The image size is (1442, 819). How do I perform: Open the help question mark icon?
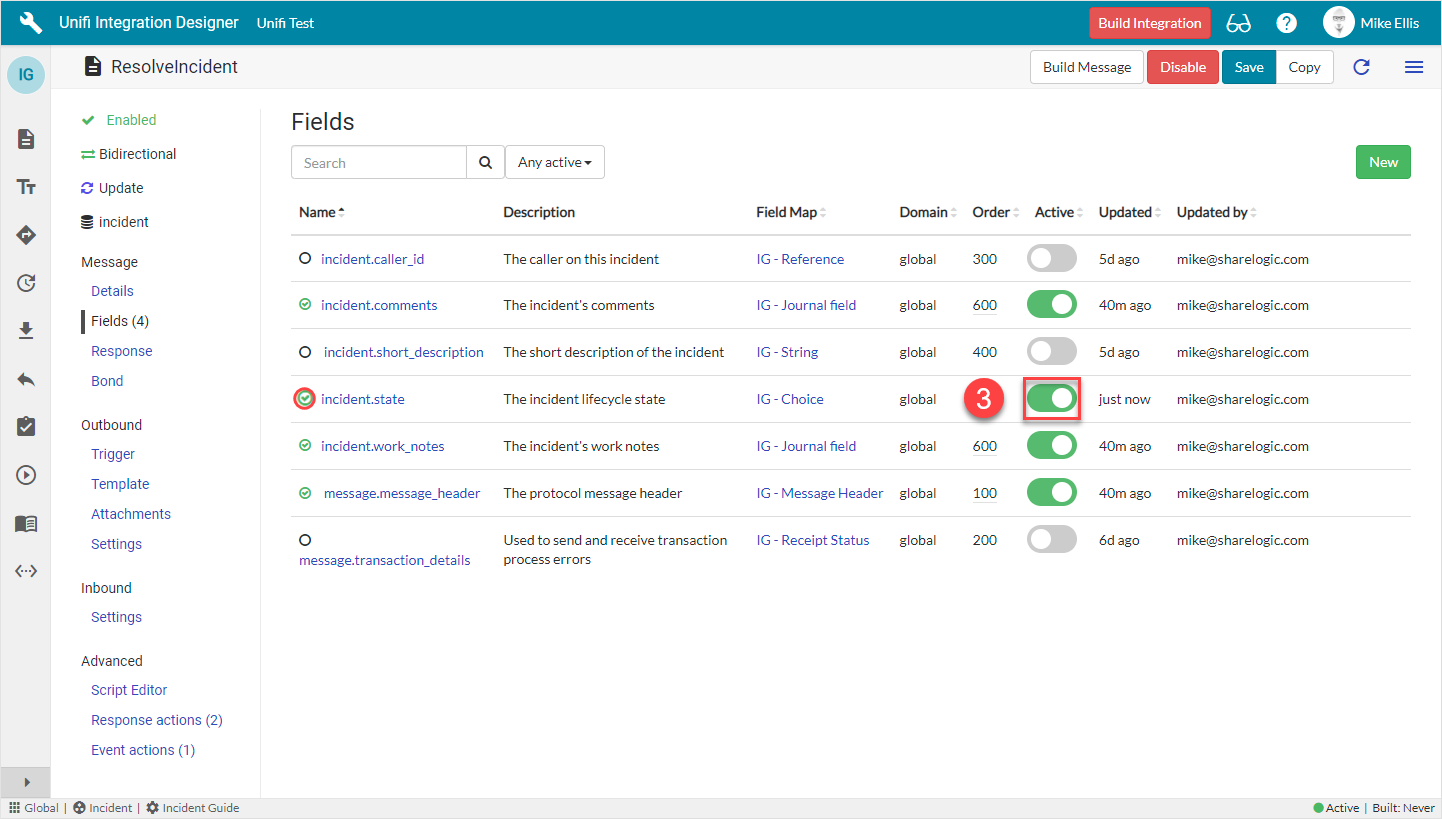(1286, 23)
